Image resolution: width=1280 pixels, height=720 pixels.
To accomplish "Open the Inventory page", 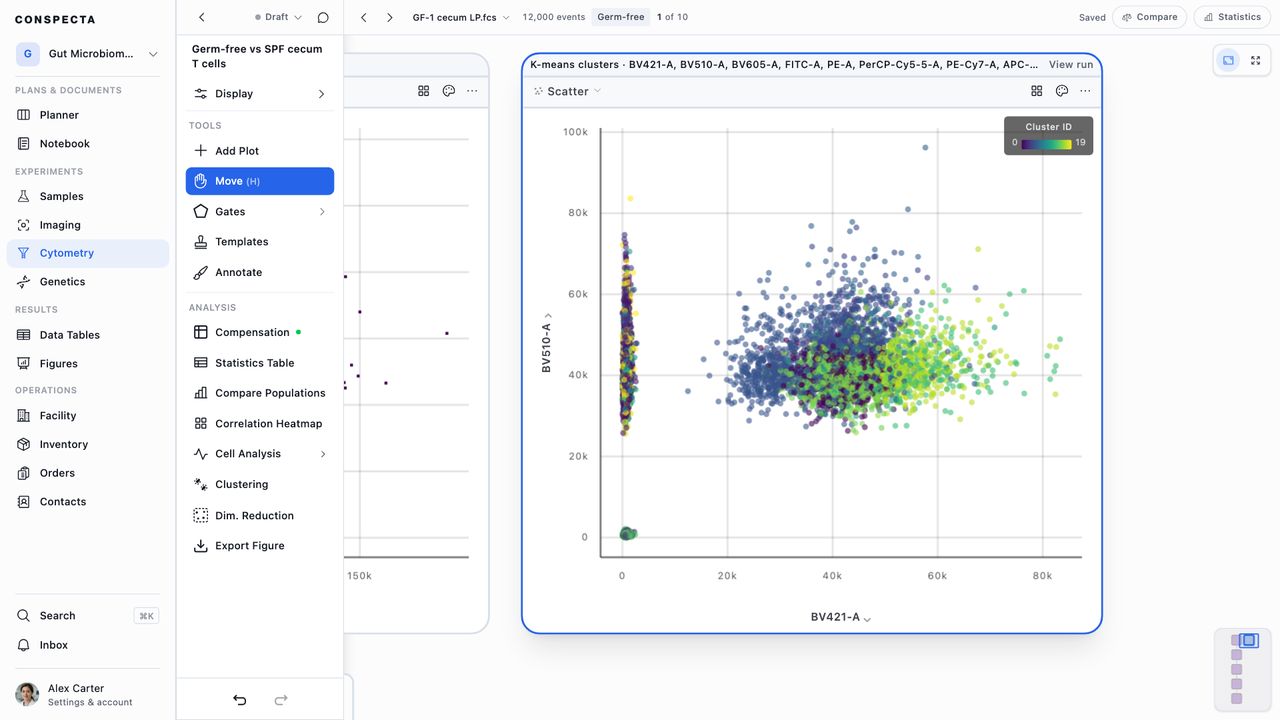I will [88, 444].
